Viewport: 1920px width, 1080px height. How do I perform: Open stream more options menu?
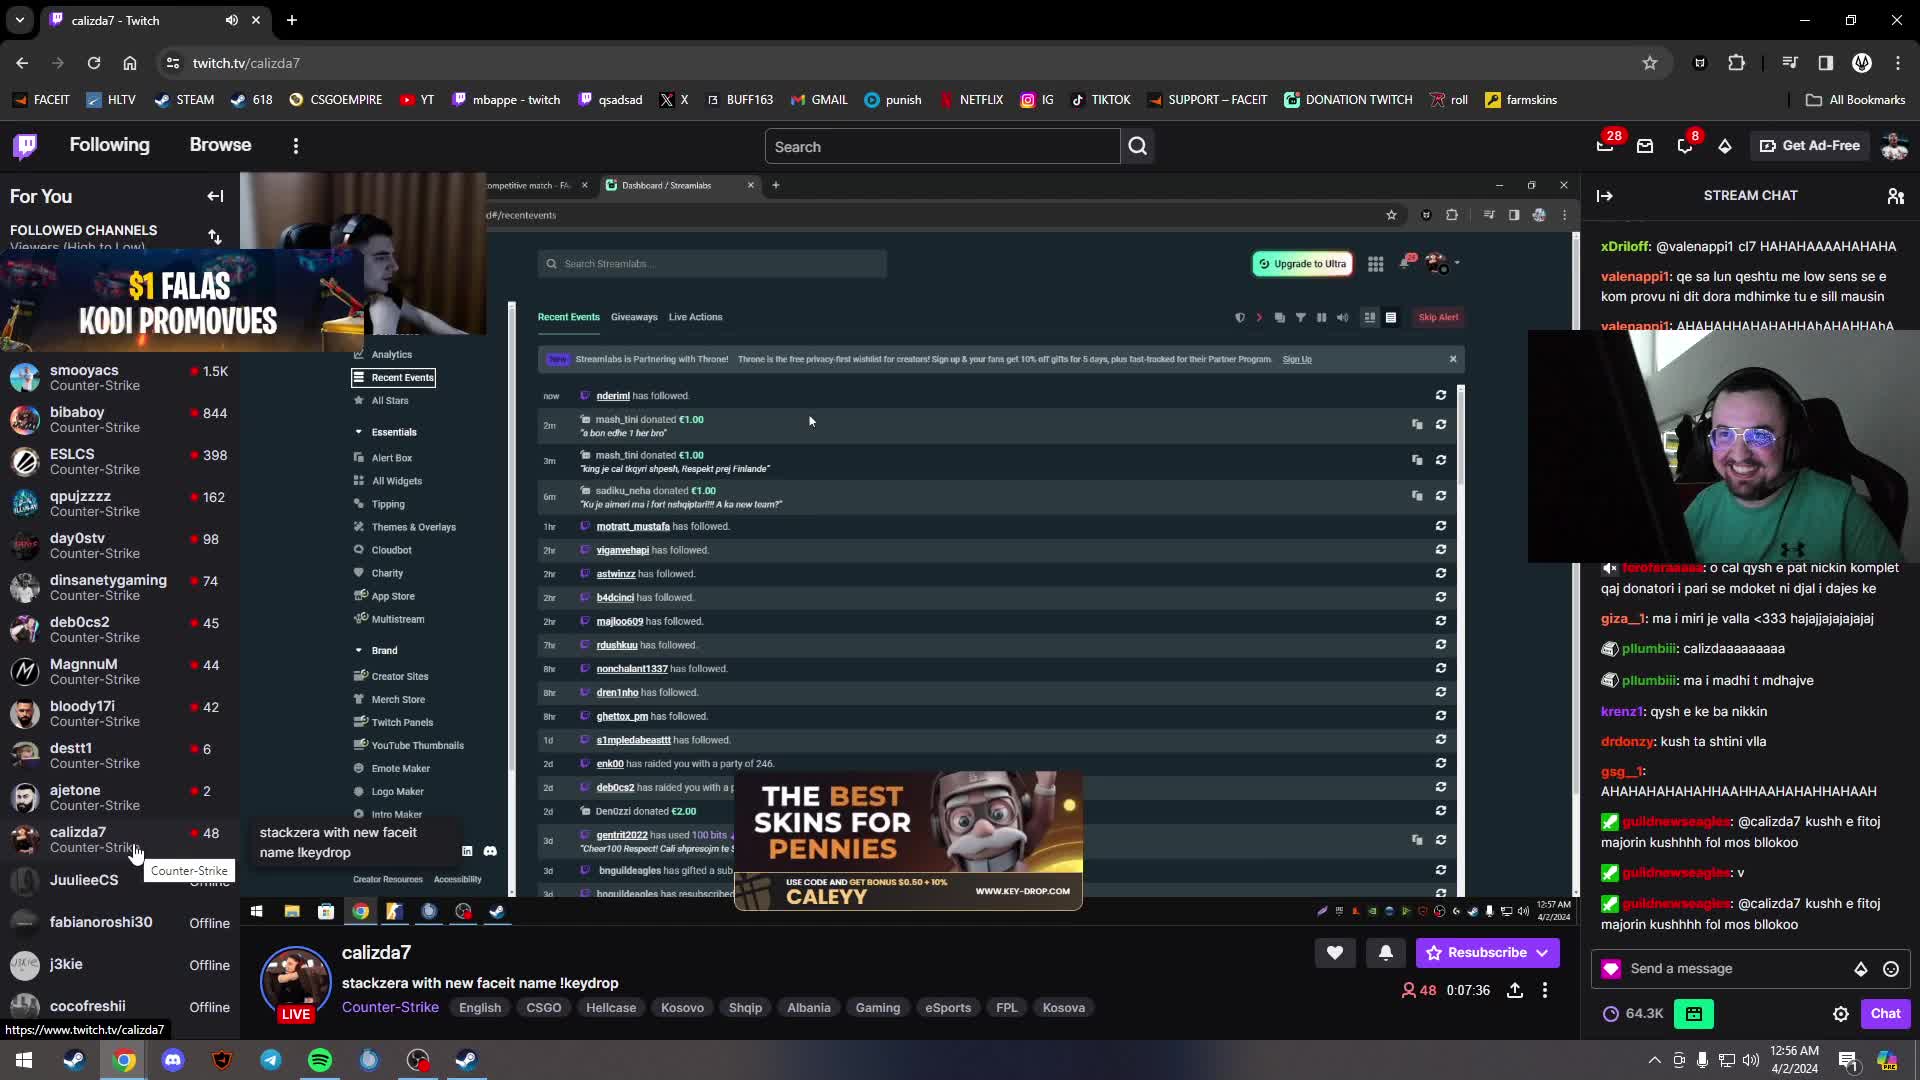pos(1545,990)
